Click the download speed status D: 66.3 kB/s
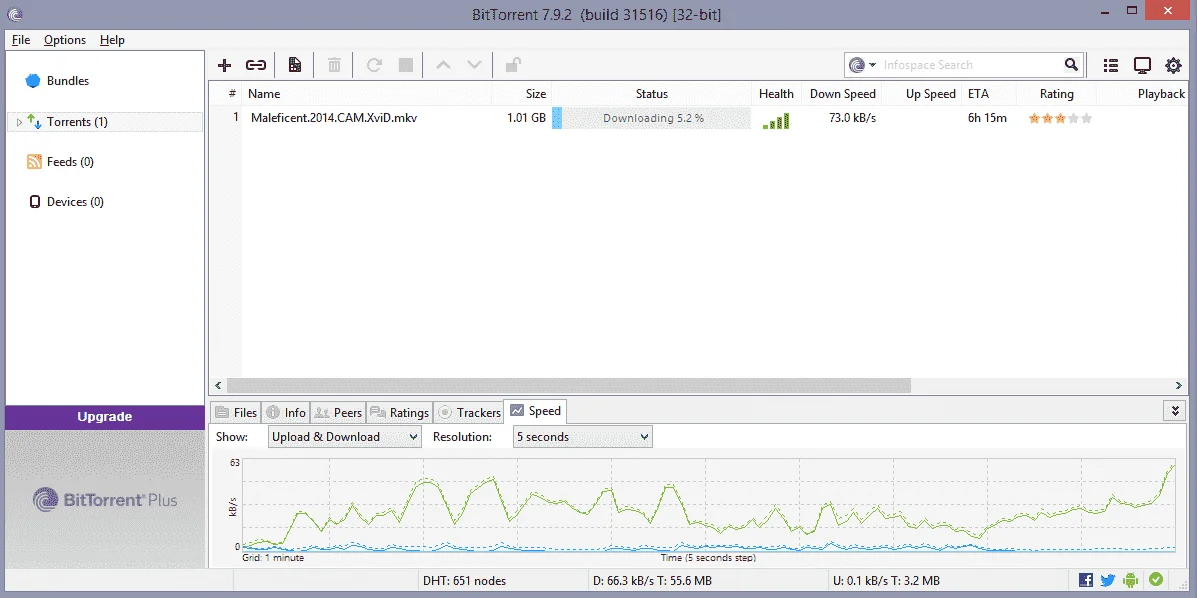Screen dimensions: 1197x598 pos(652,581)
